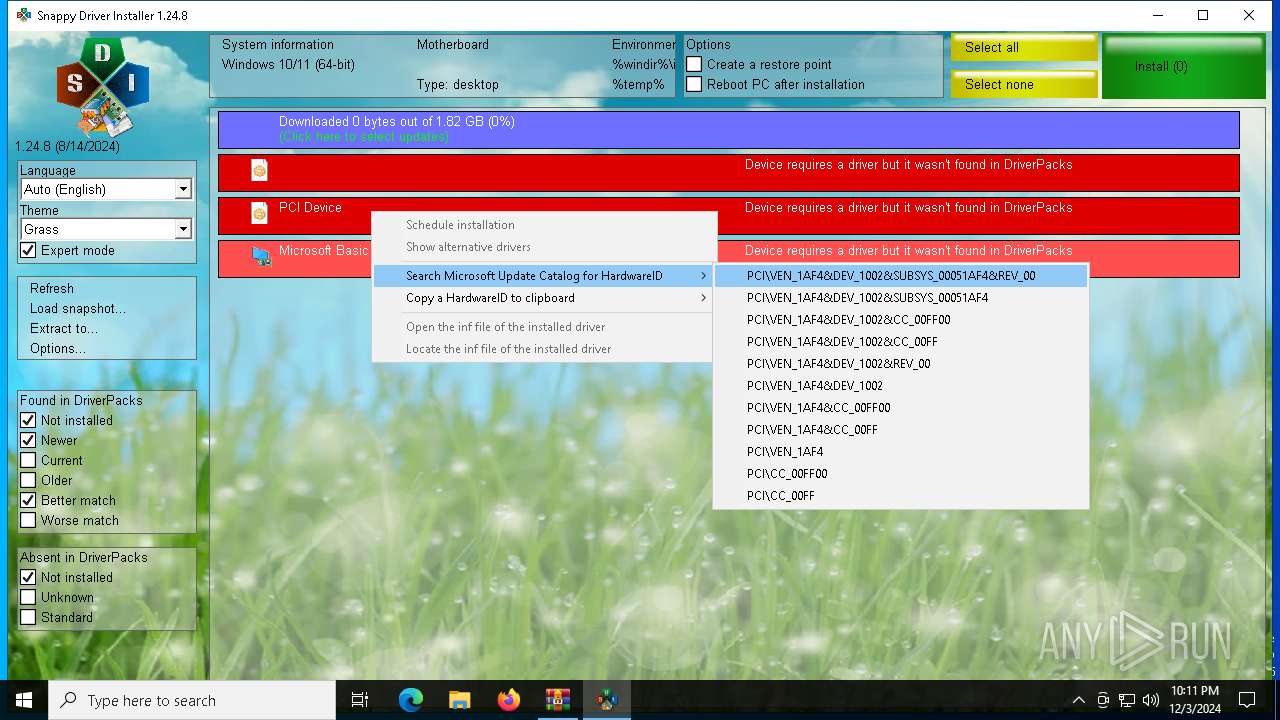The image size is (1280, 720).
Task: Click here to select updates link
Action: pos(364,136)
